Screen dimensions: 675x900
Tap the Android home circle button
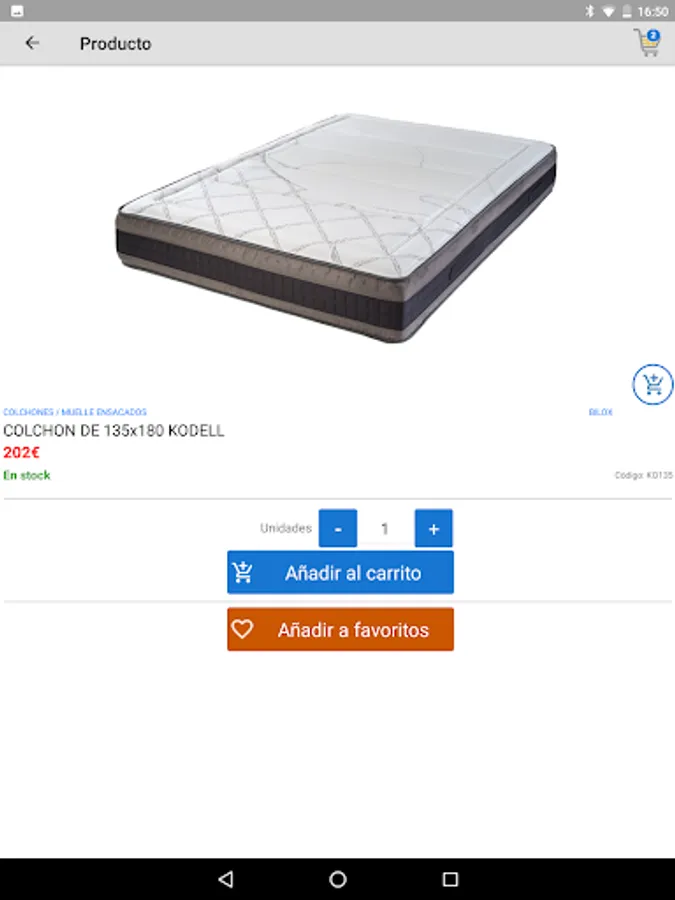pos(338,879)
